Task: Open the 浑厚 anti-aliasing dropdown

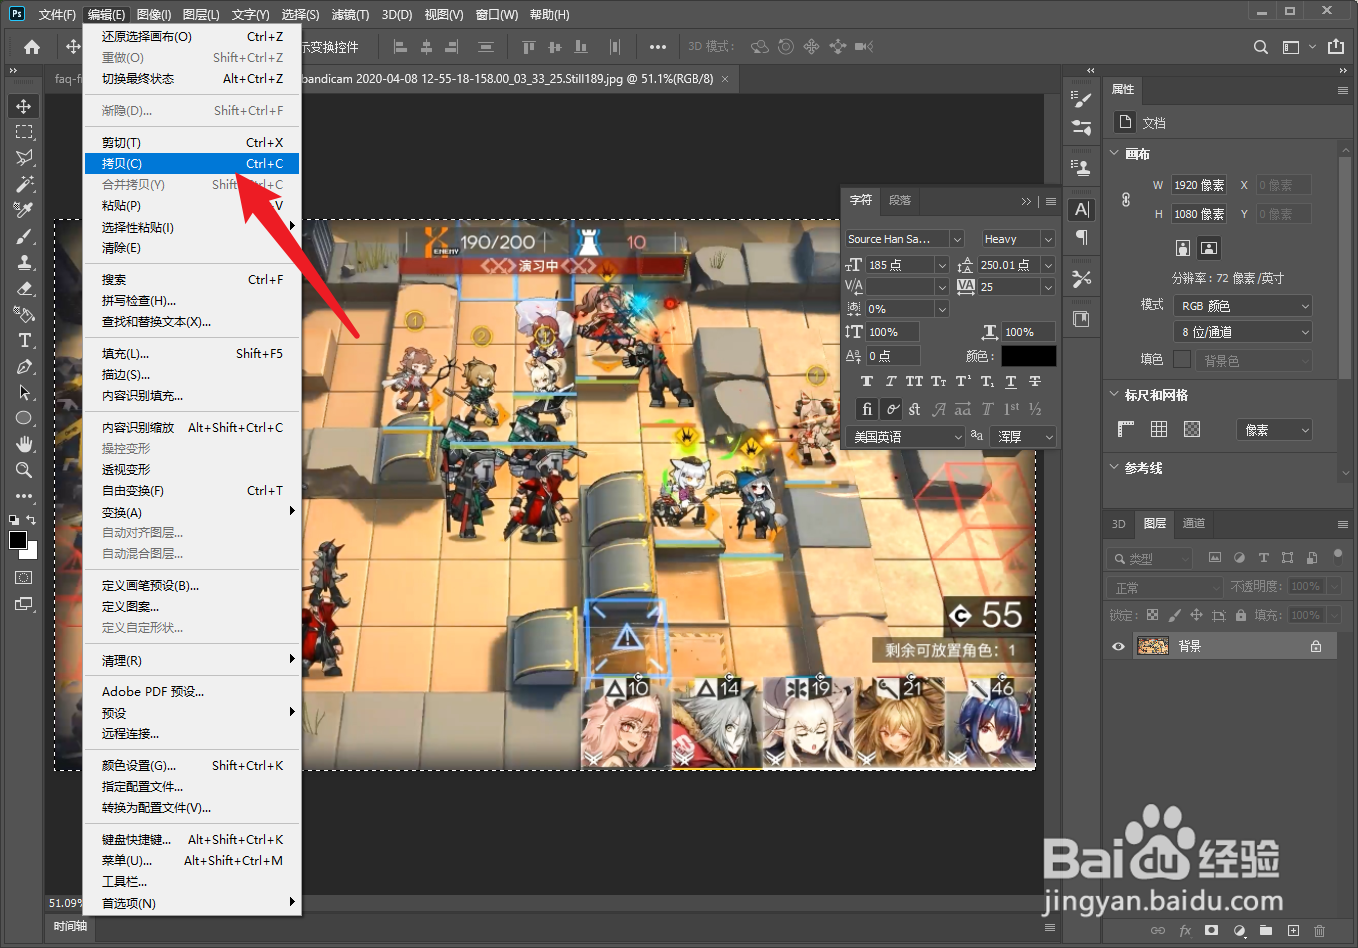Action: click(1023, 437)
